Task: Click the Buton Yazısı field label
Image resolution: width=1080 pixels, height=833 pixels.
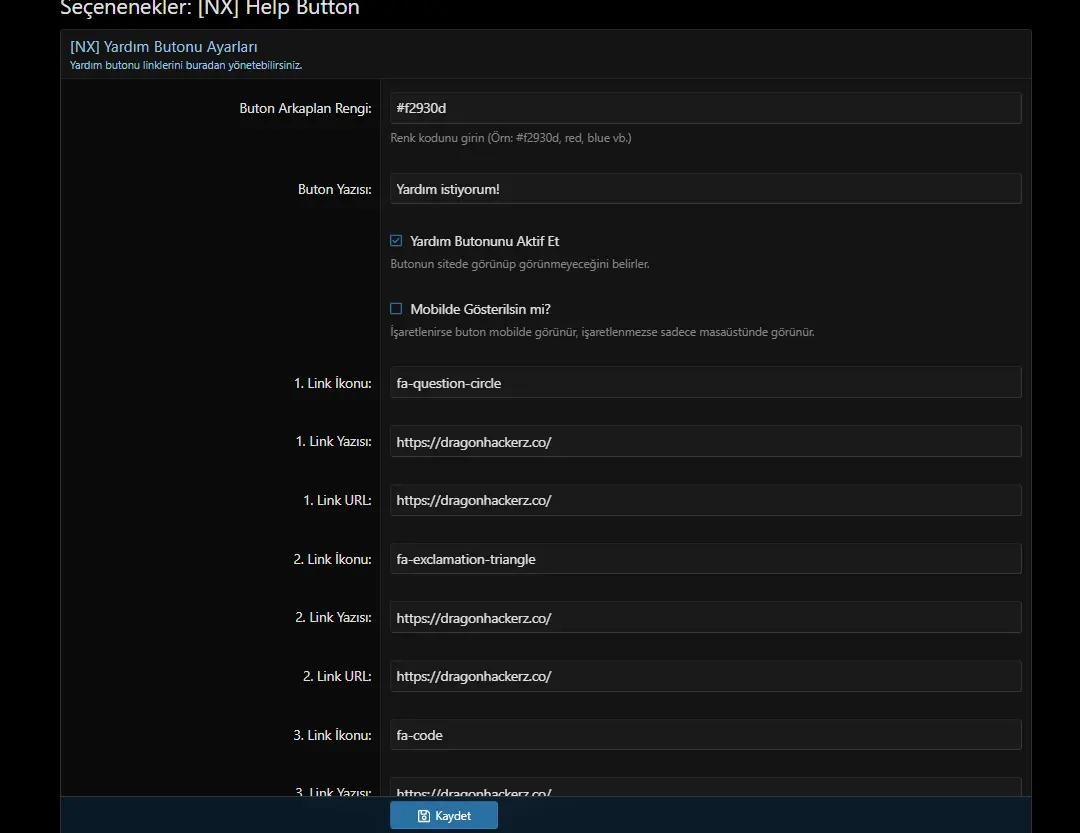Action: tap(334, 189)
